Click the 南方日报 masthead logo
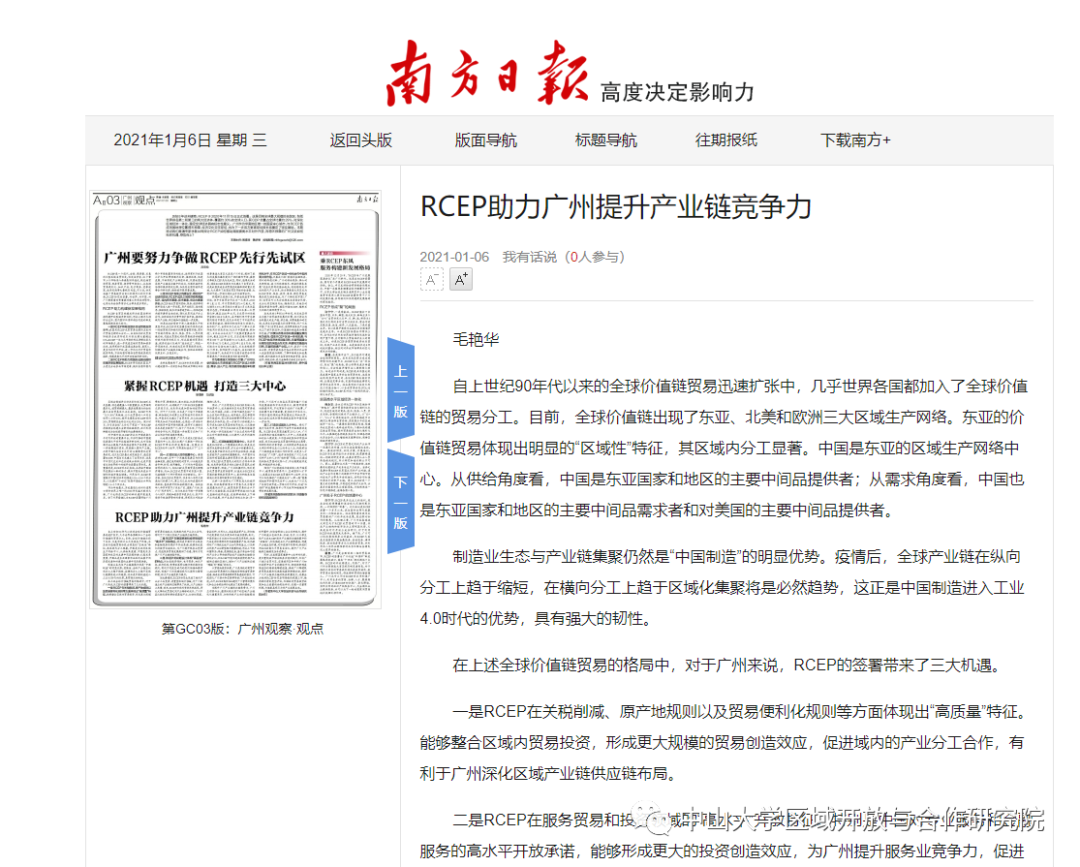 click(x=488, y=73)
